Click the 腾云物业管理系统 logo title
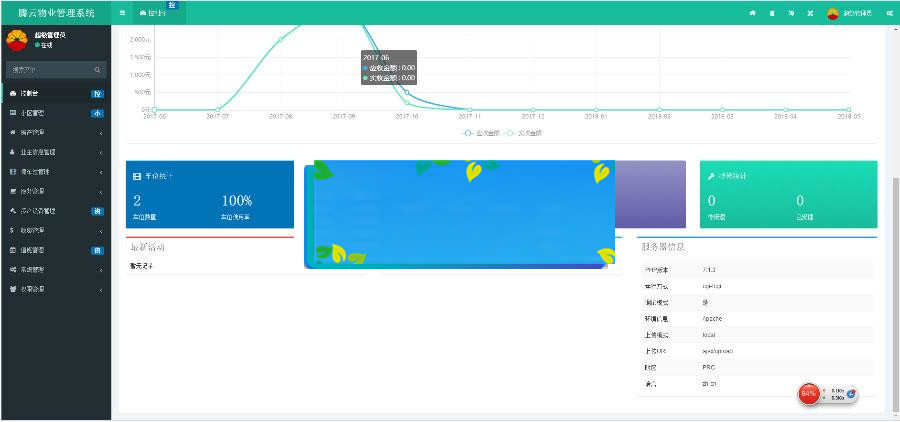Viewport: 900px width, 422px height. (x=55, y=13)
